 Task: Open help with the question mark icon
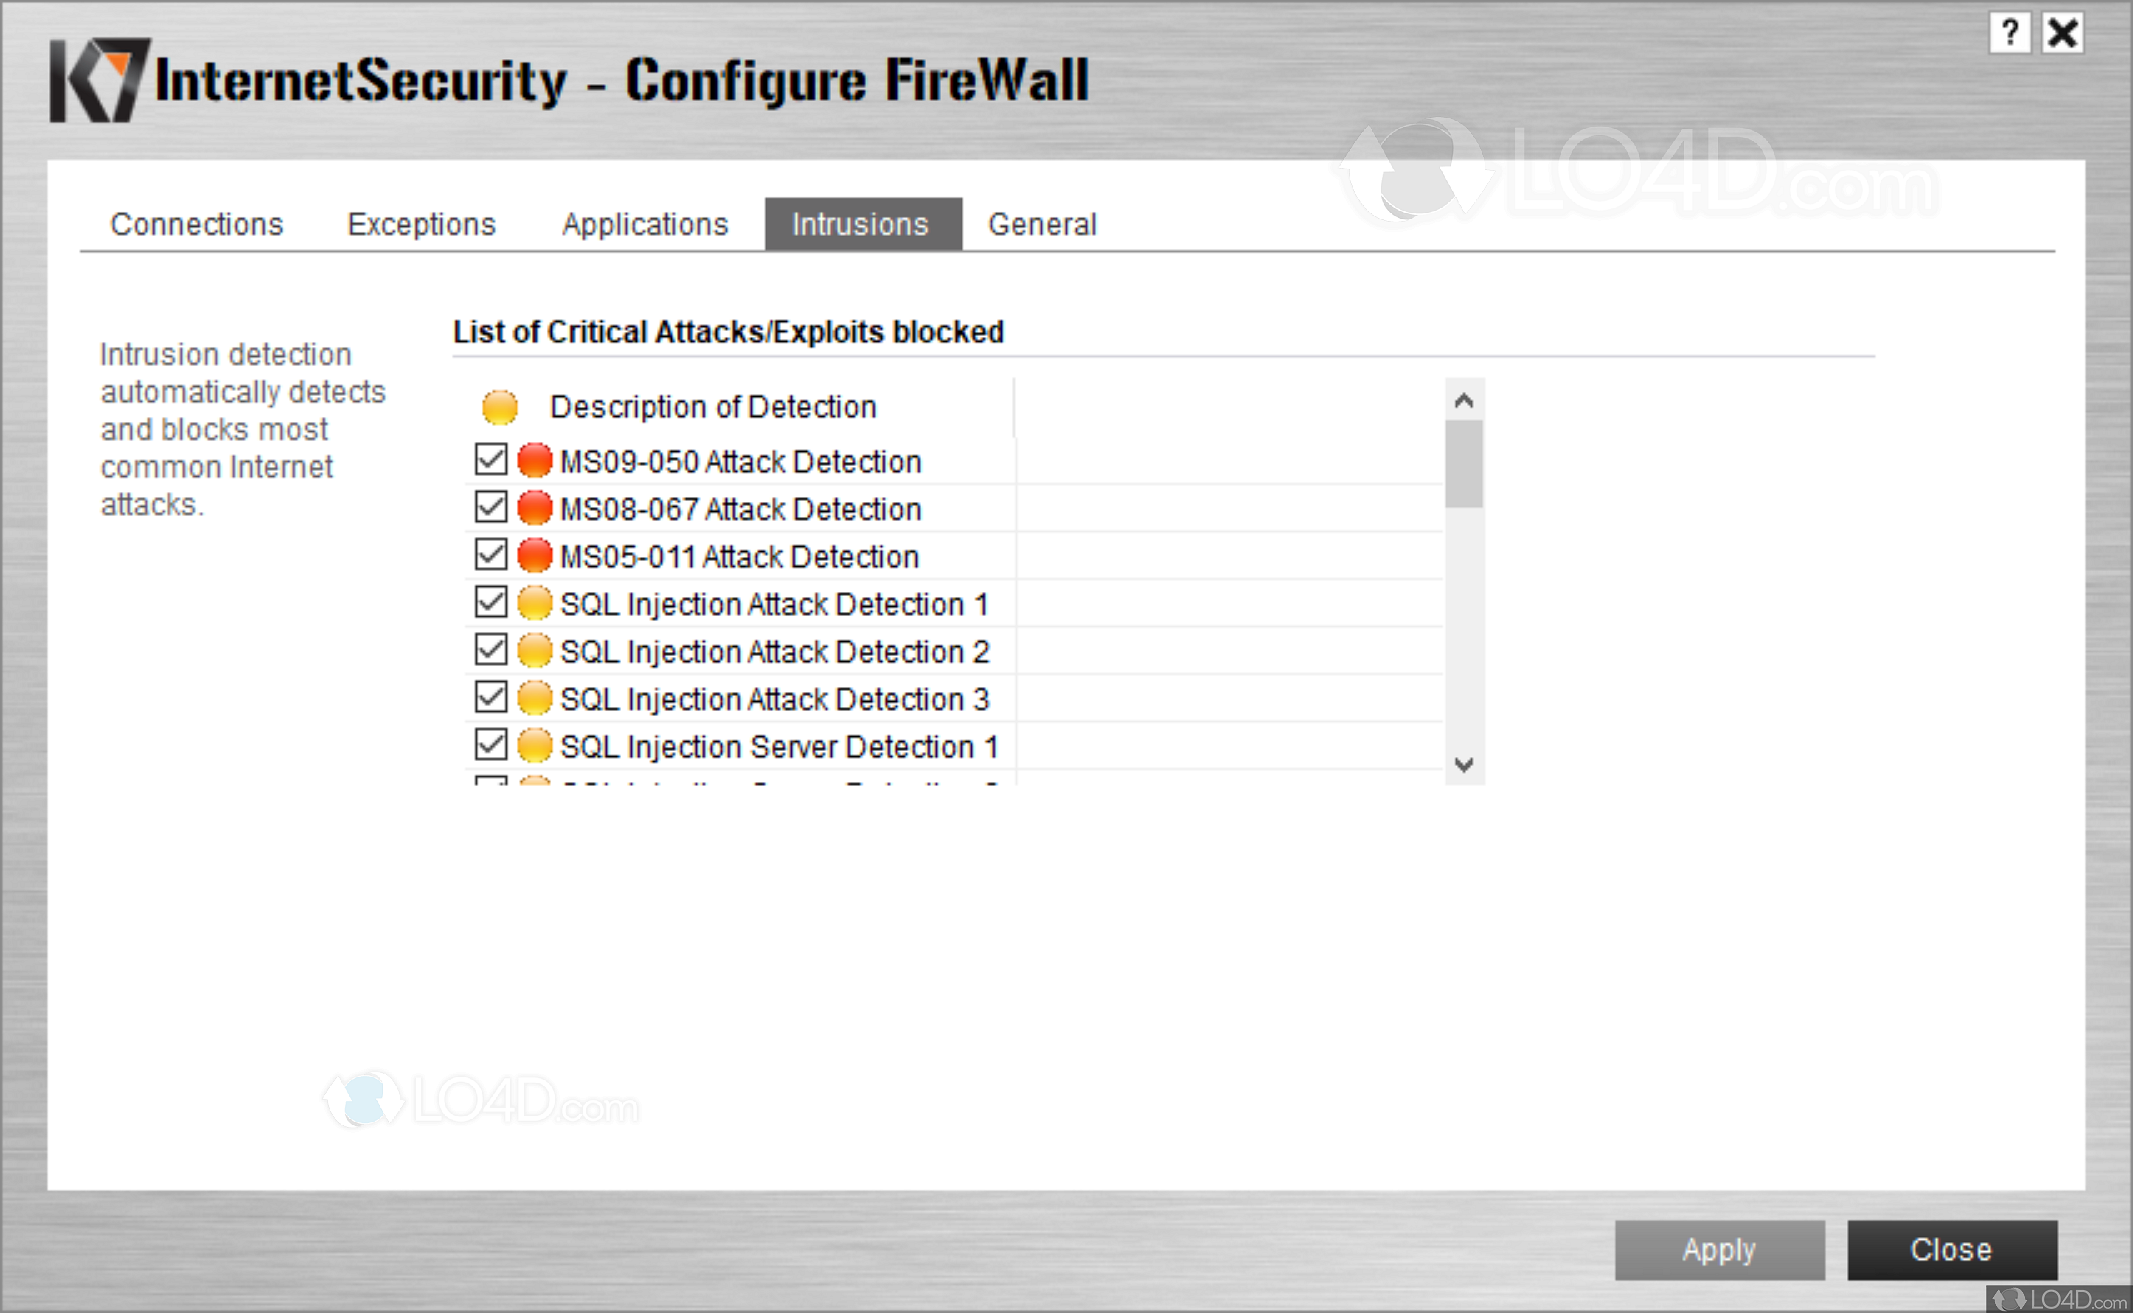pyautogui.click(x=2008, y=33)
